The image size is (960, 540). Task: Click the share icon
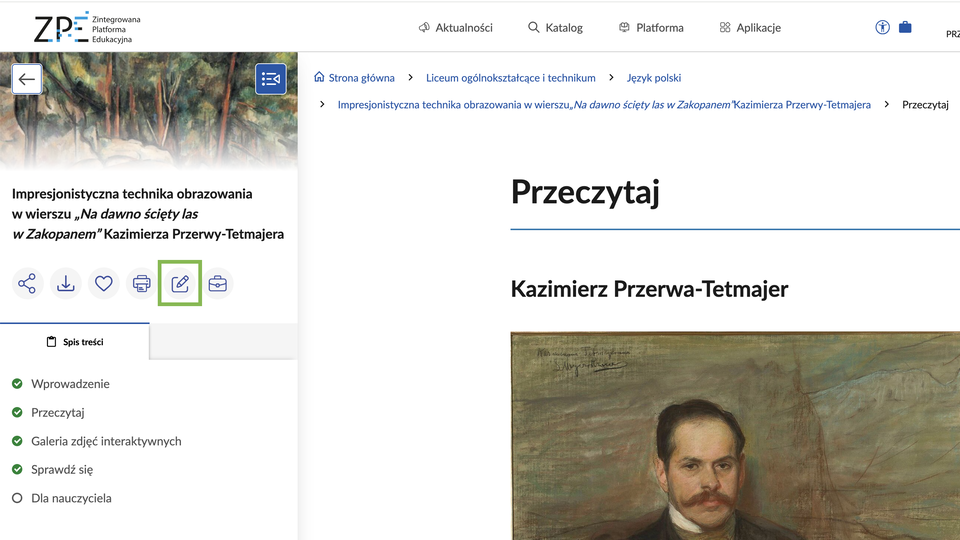[x=27, y=284]
